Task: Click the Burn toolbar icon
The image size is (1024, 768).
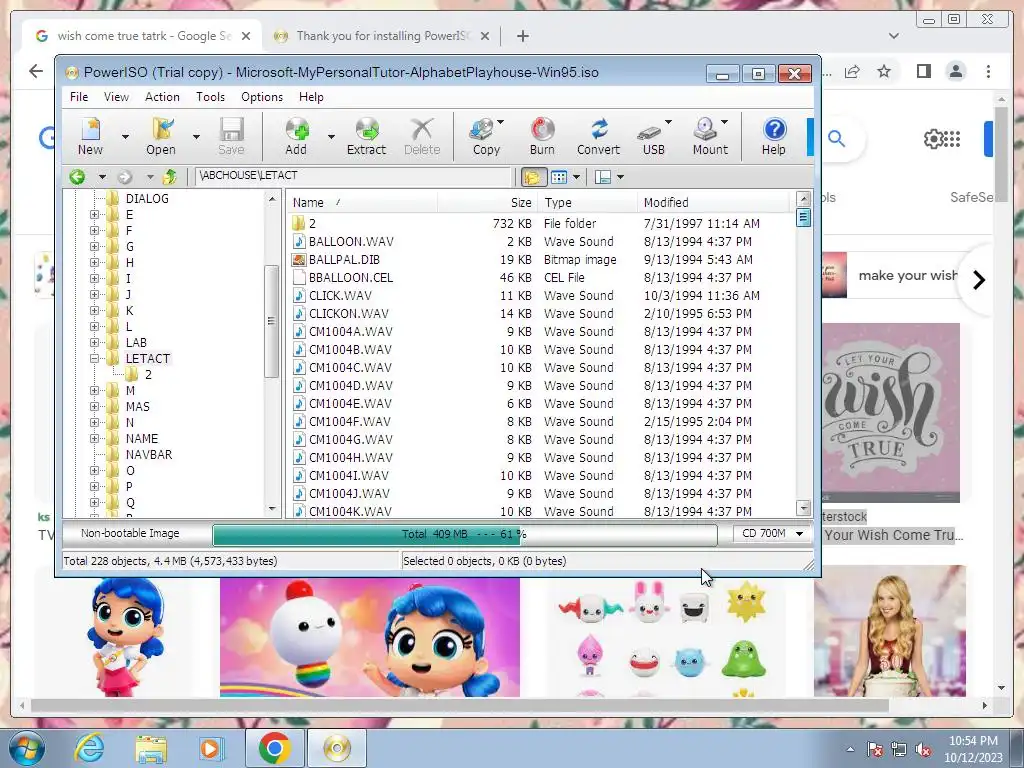Action: point(542,136)
